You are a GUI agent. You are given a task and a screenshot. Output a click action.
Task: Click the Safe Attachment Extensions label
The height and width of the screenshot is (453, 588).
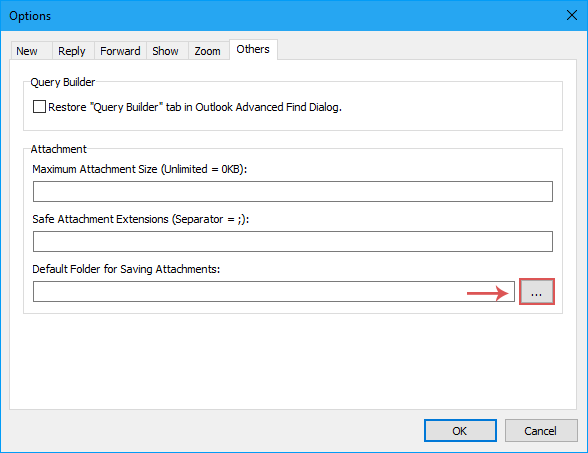(x=141, y=219)
